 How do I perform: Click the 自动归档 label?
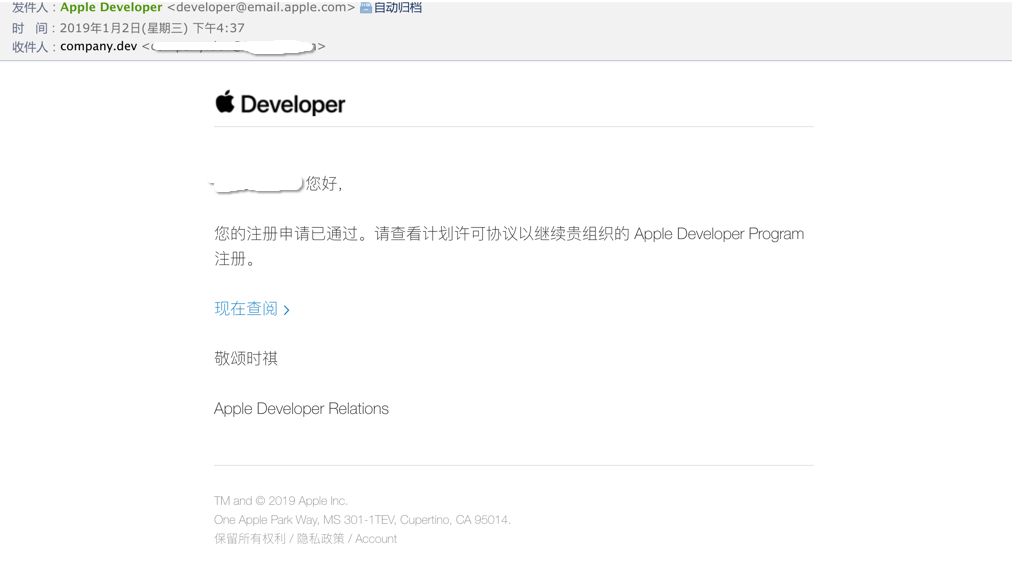pyautogui.click(x=398, y=8)
